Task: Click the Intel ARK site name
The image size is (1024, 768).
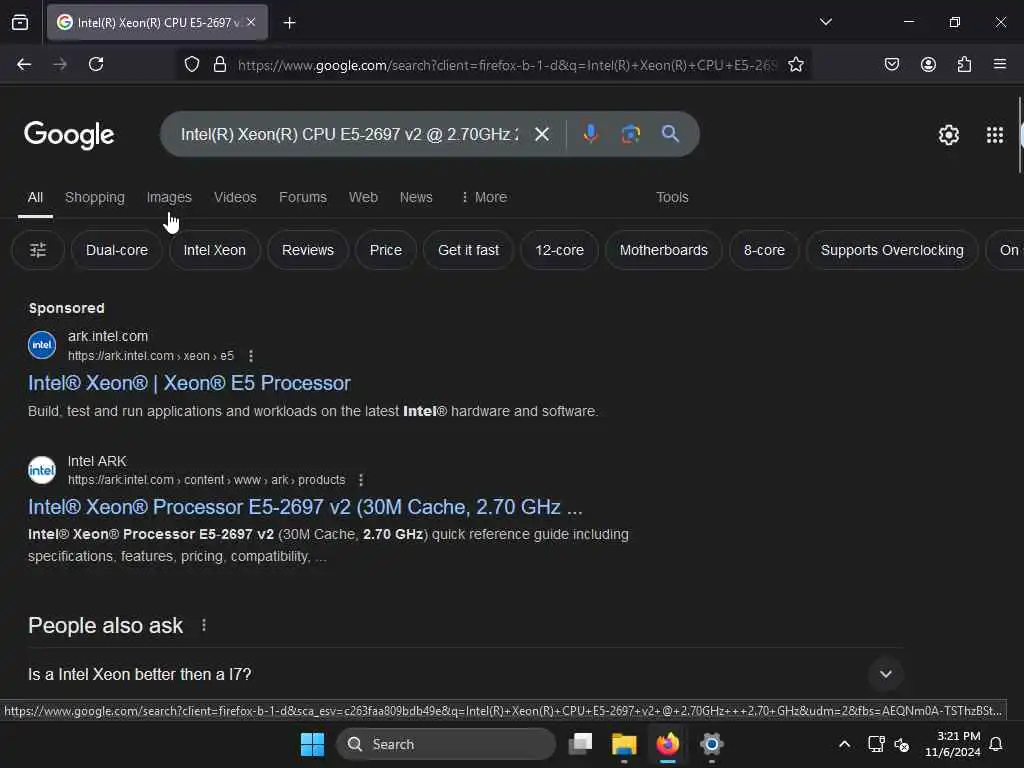Action: click(x=97, y=461)
